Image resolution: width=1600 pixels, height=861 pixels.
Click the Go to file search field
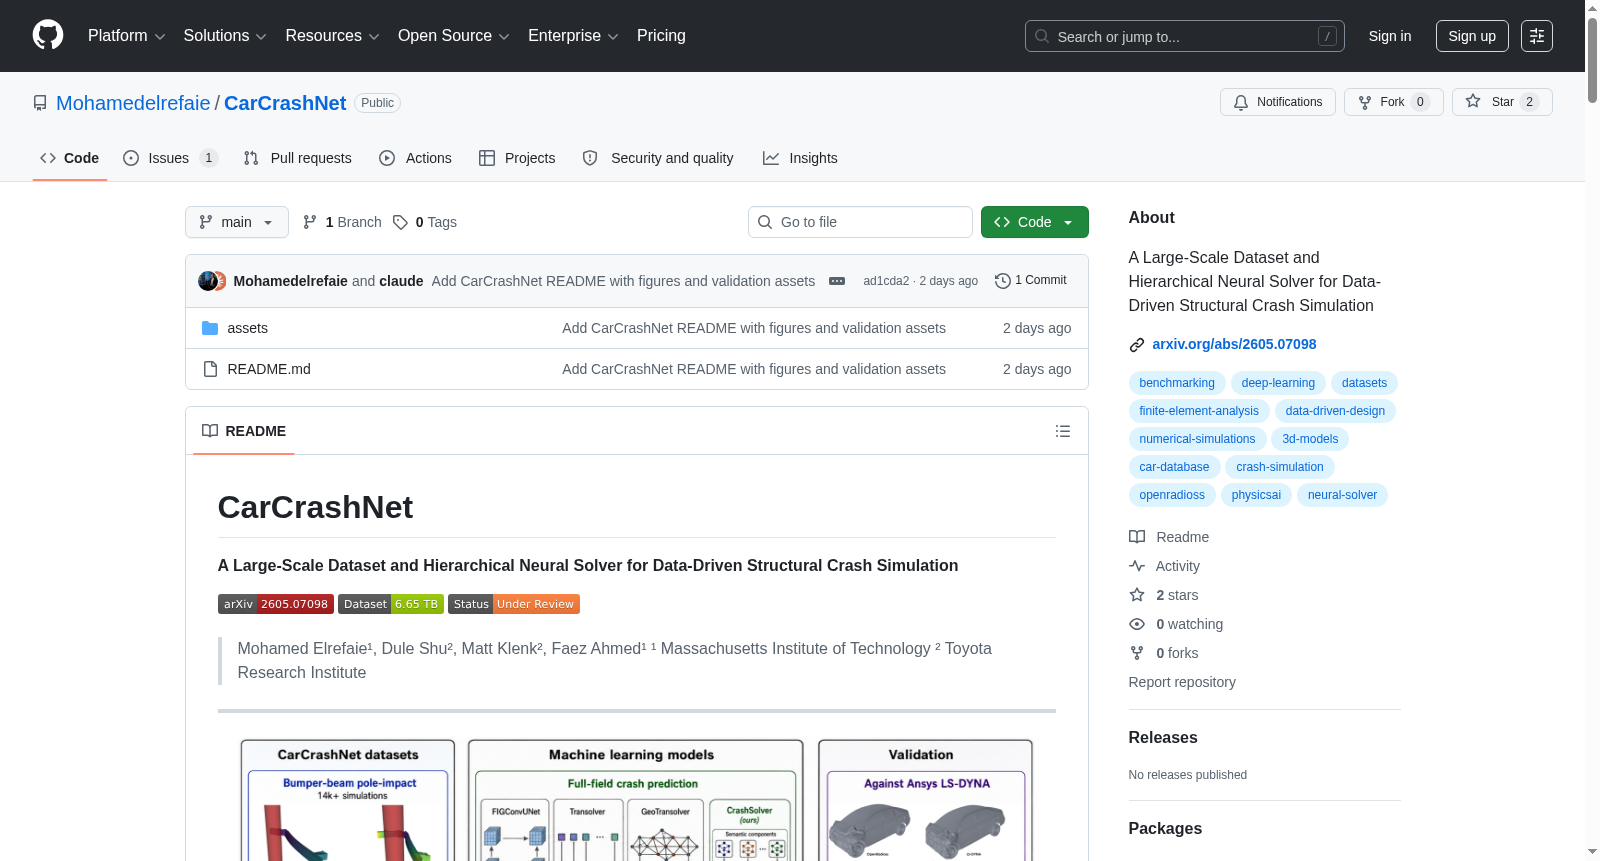click(x=860, y=222)
